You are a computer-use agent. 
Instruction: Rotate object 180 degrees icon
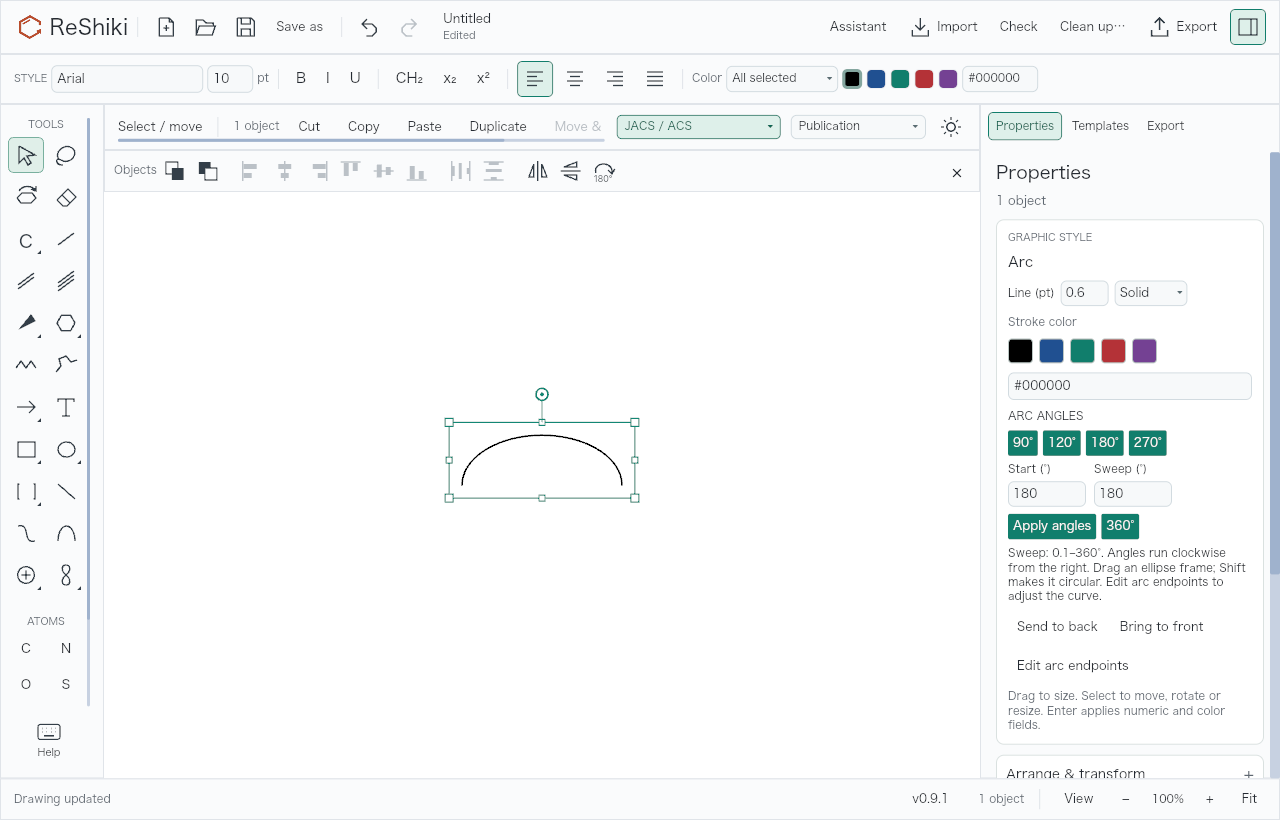point(604,171)
